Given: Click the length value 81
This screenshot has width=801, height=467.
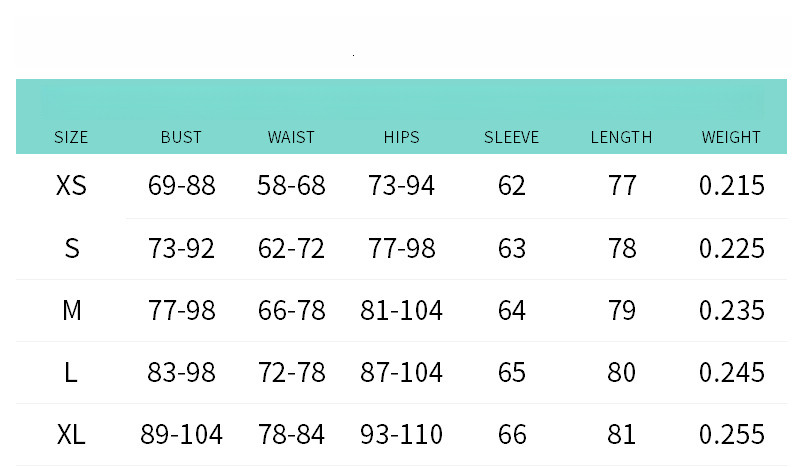Looking at the screenshot, I should [x=621, y=435].
